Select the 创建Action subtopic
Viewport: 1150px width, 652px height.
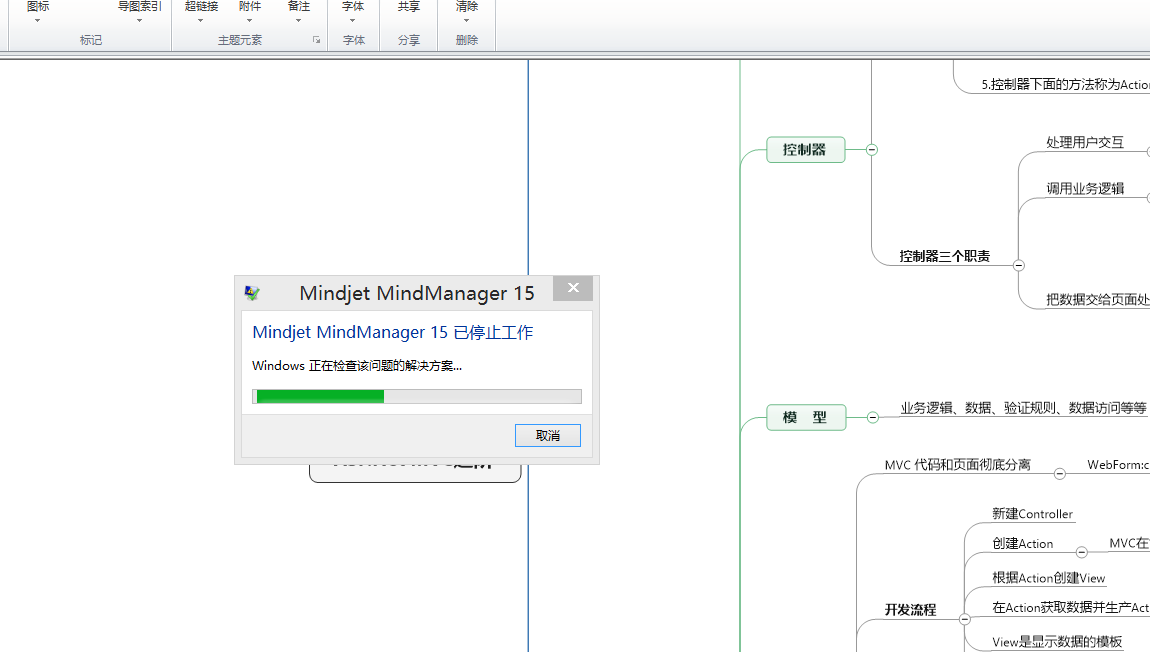point(1022,543)
